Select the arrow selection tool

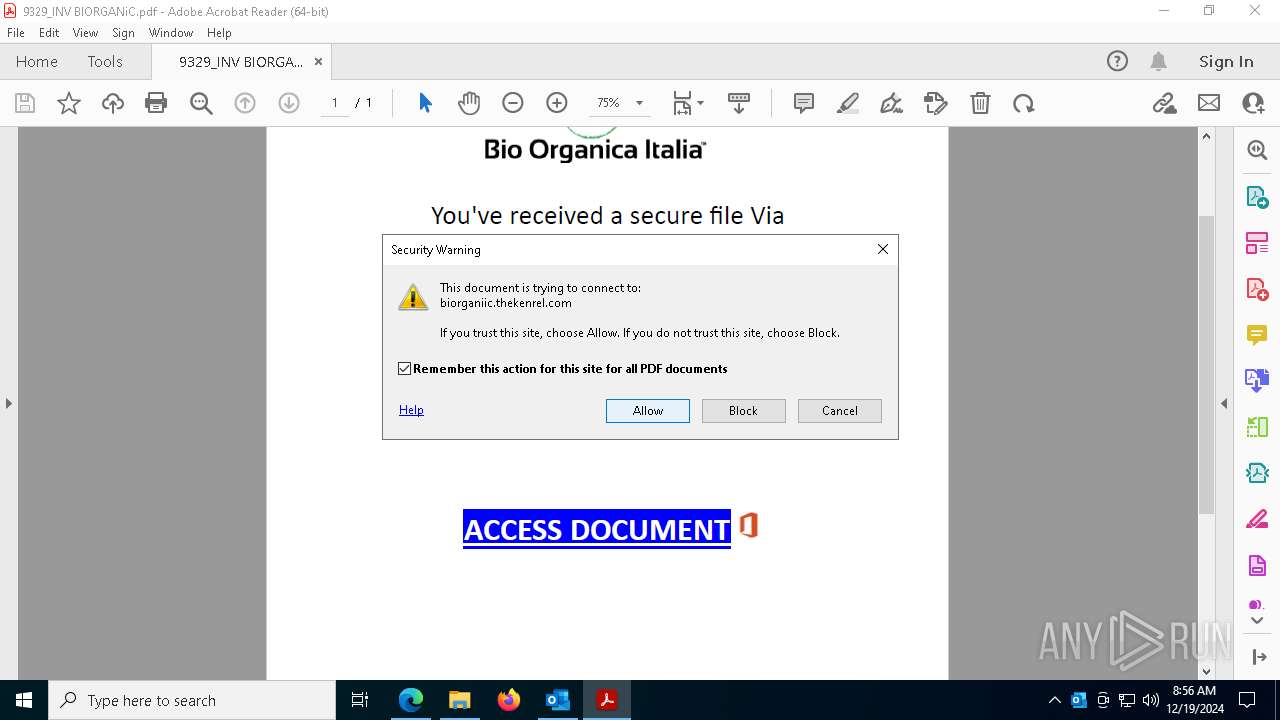pos(425,103)
